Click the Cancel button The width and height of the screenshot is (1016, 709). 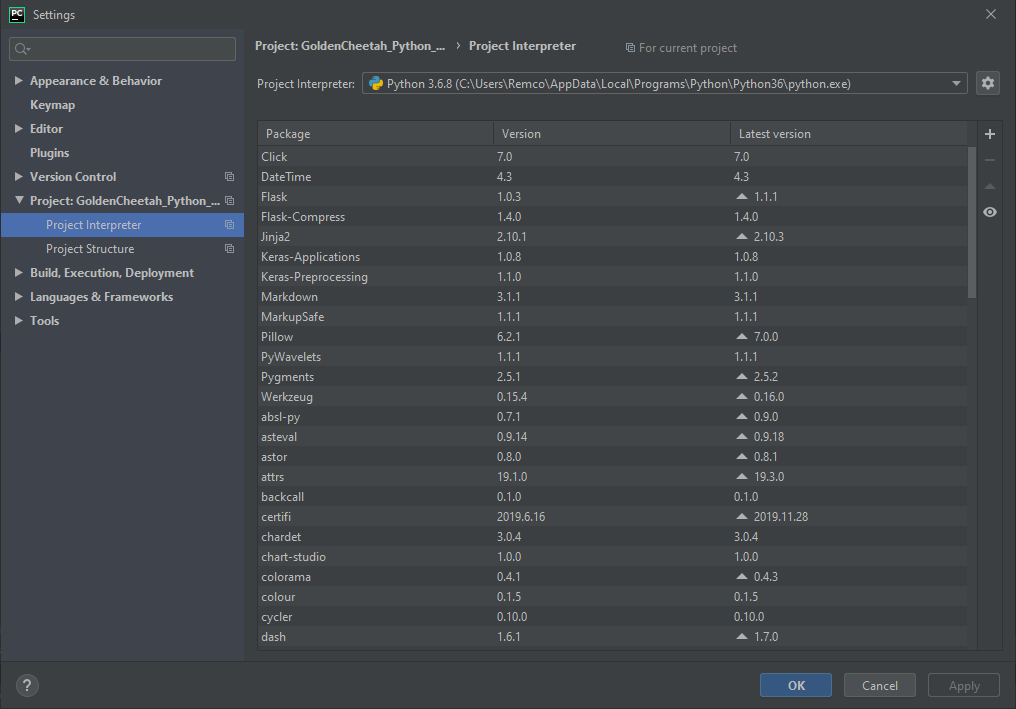click(880, 685)
